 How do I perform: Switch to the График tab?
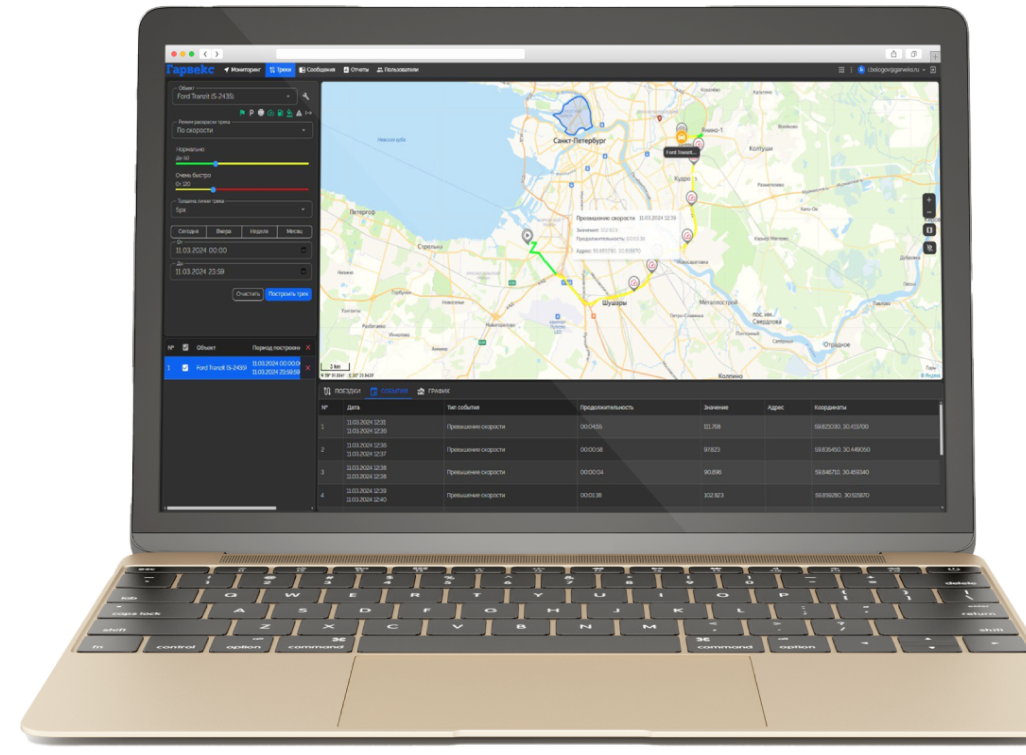[x=434, y=391]
